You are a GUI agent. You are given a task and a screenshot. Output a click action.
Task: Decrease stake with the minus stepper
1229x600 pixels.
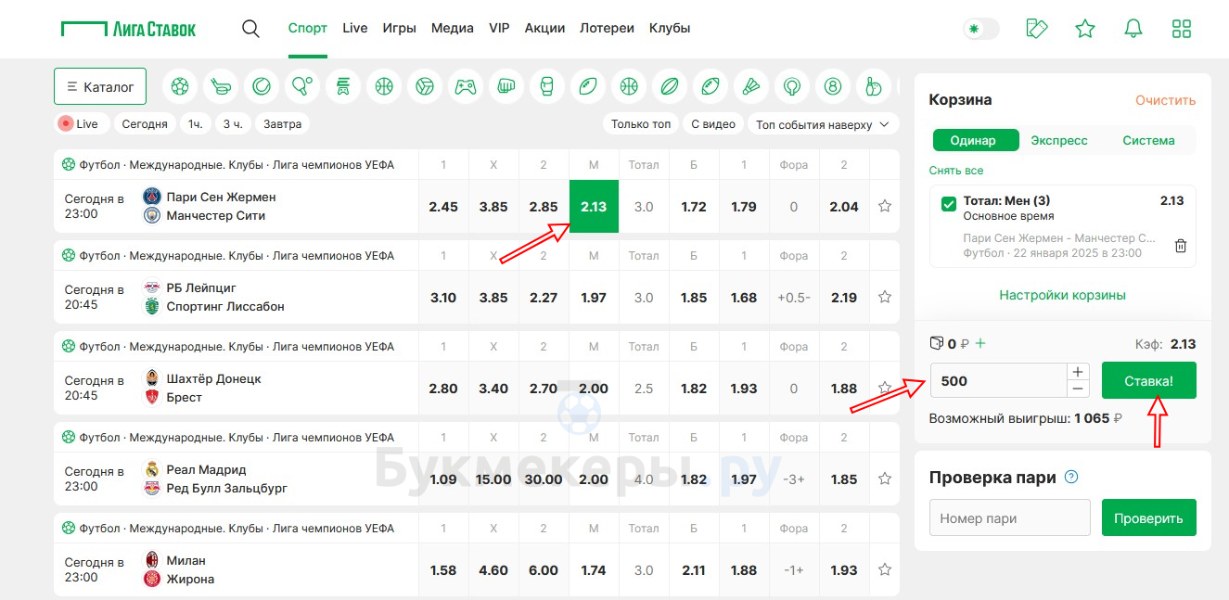click(1077, 389)
